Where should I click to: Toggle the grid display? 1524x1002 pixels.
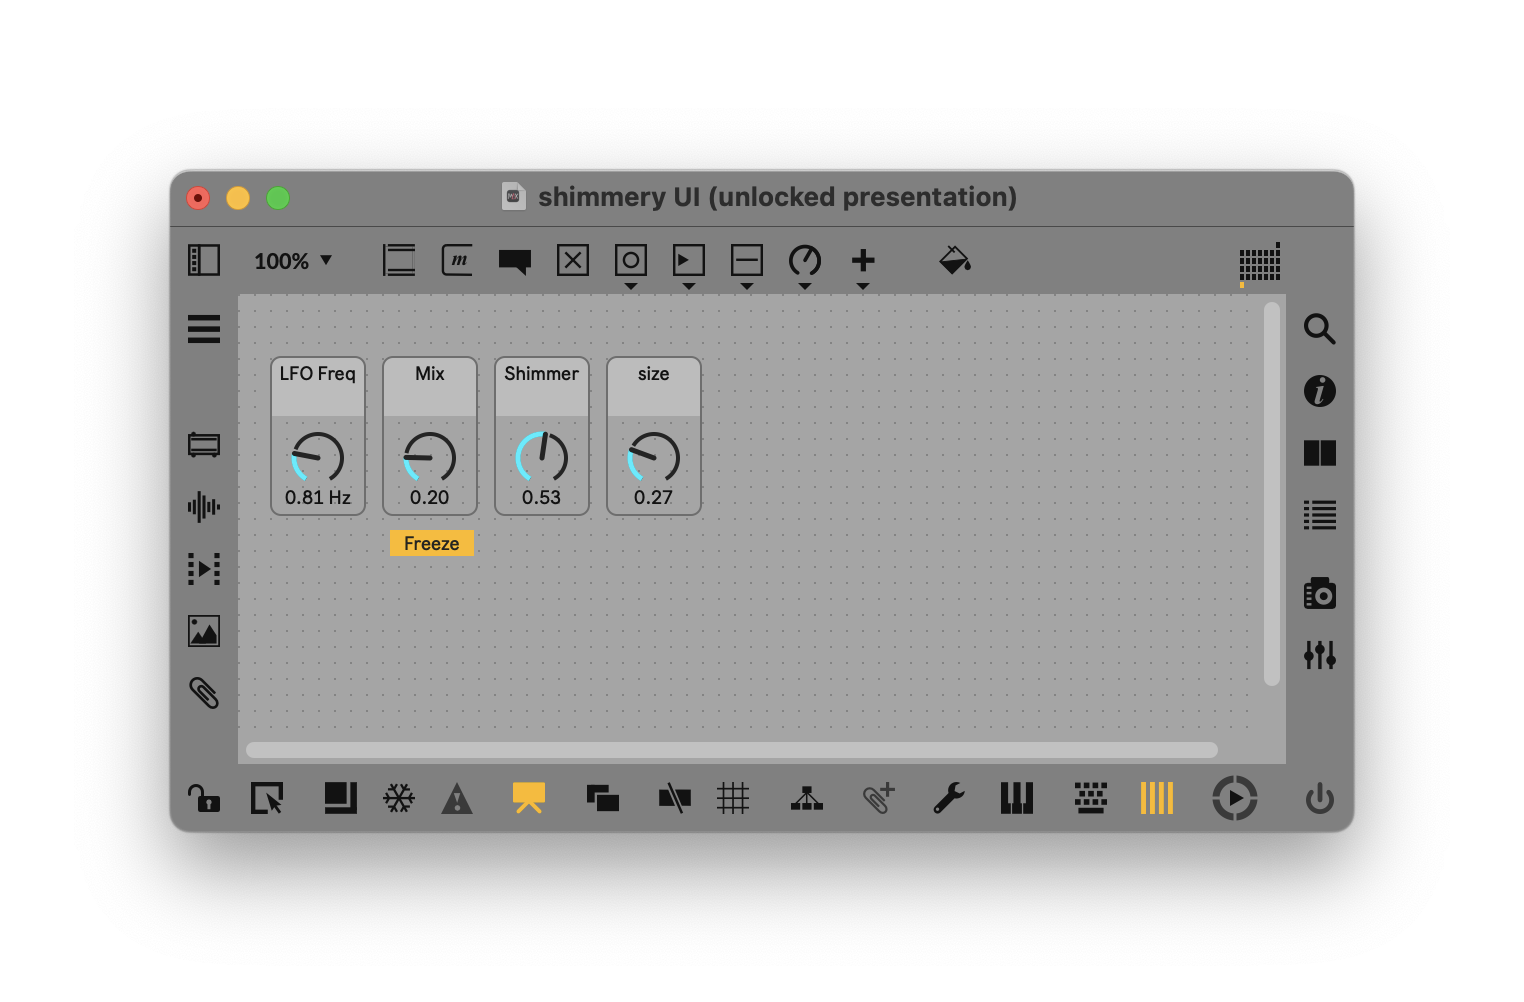click(733, 798)
